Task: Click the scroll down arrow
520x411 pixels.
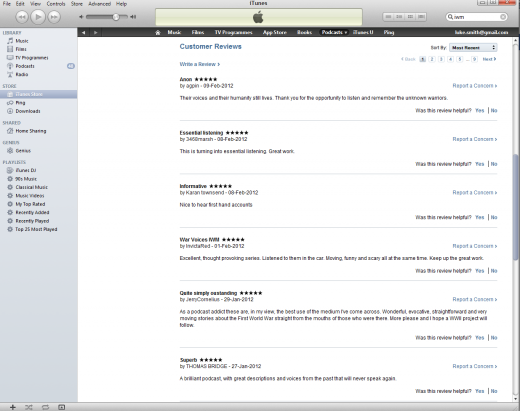Action: coord(516,398)
